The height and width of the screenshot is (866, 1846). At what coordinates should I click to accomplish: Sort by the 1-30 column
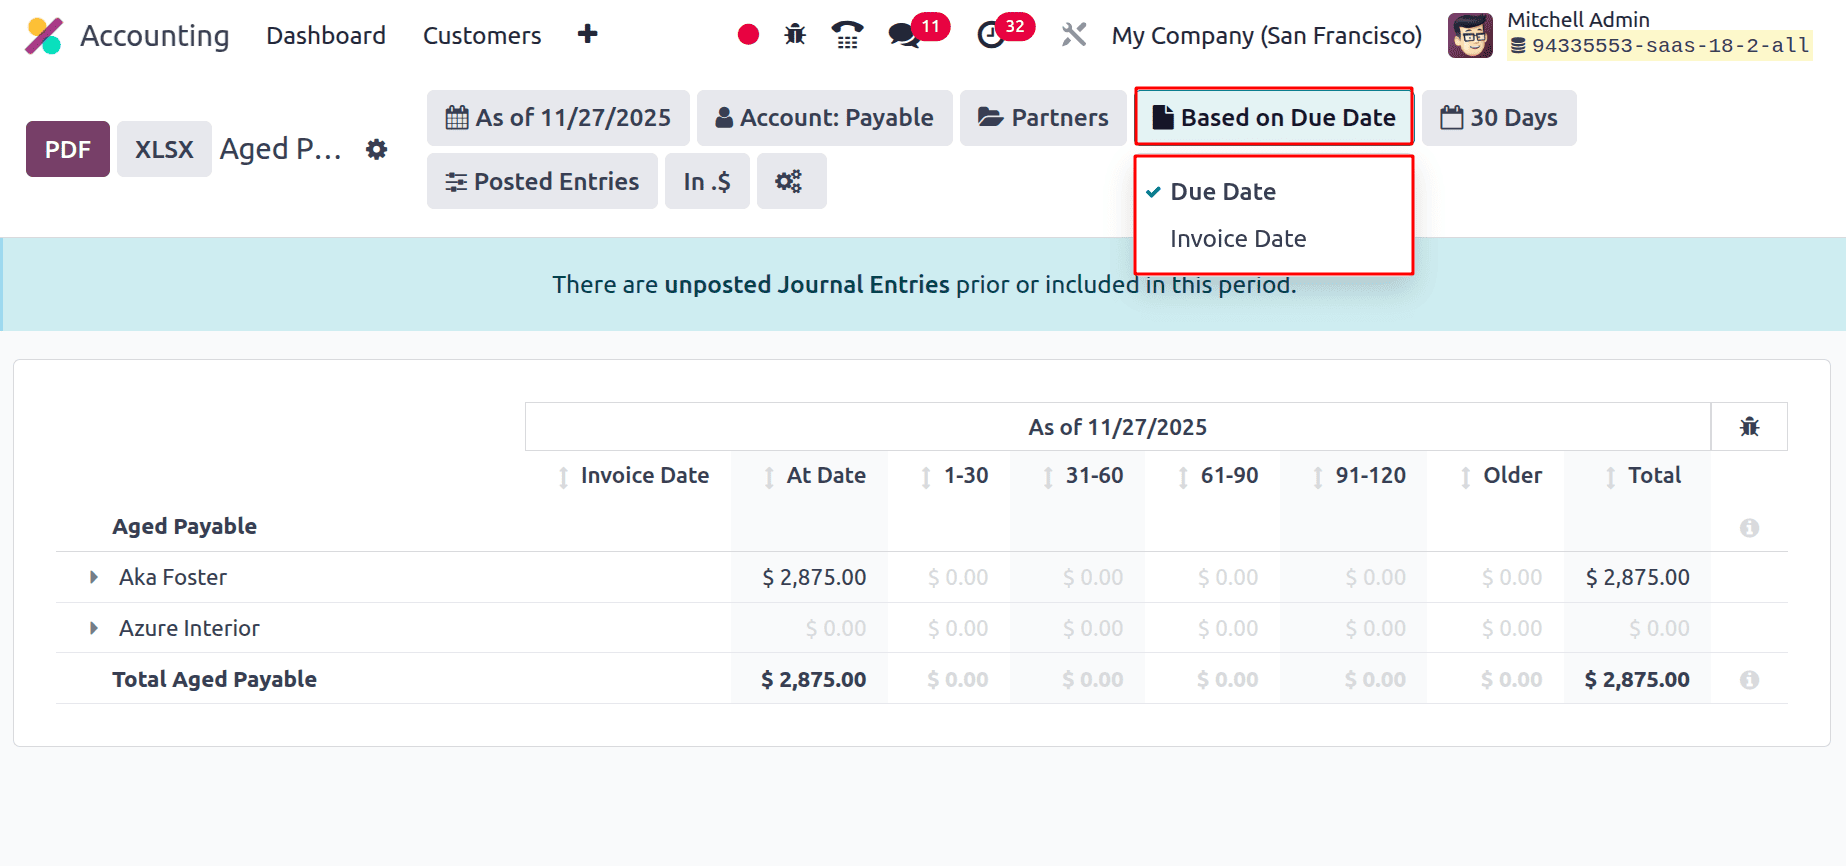[926, 477]
